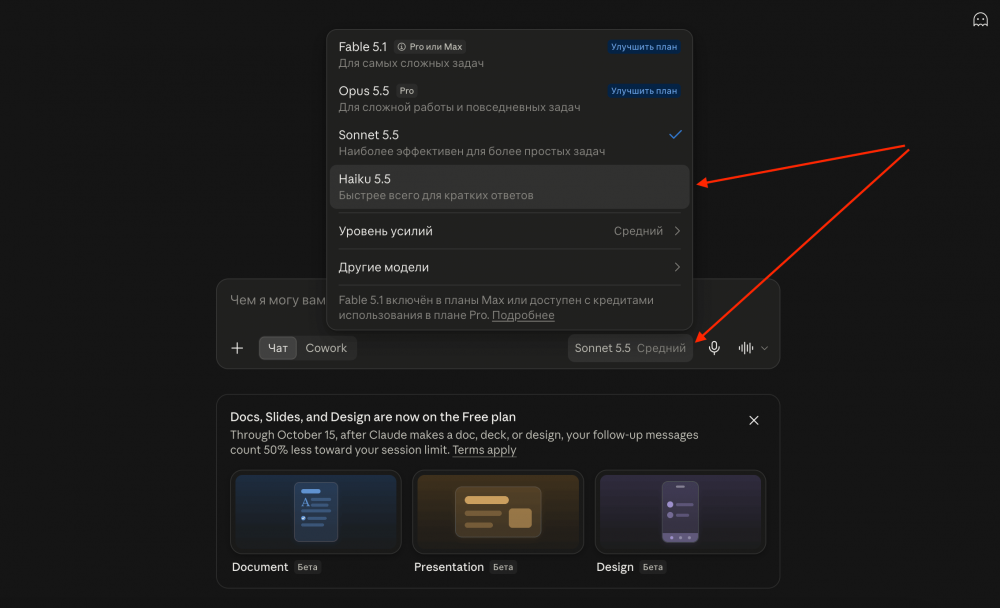The height and width of the screenshot is (608, 1000).
Task: Choose the Design template thumbnail
Action: (680, 512)
